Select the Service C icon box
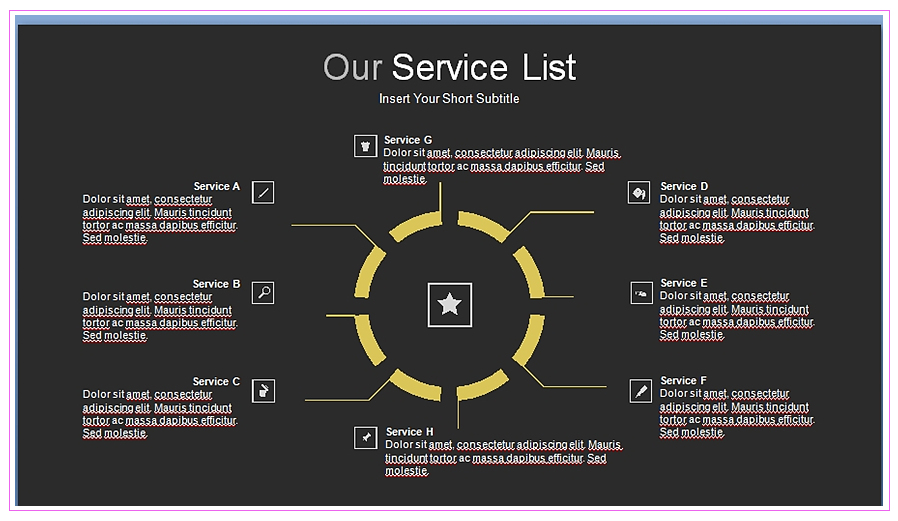 click(x=263, y=391)
